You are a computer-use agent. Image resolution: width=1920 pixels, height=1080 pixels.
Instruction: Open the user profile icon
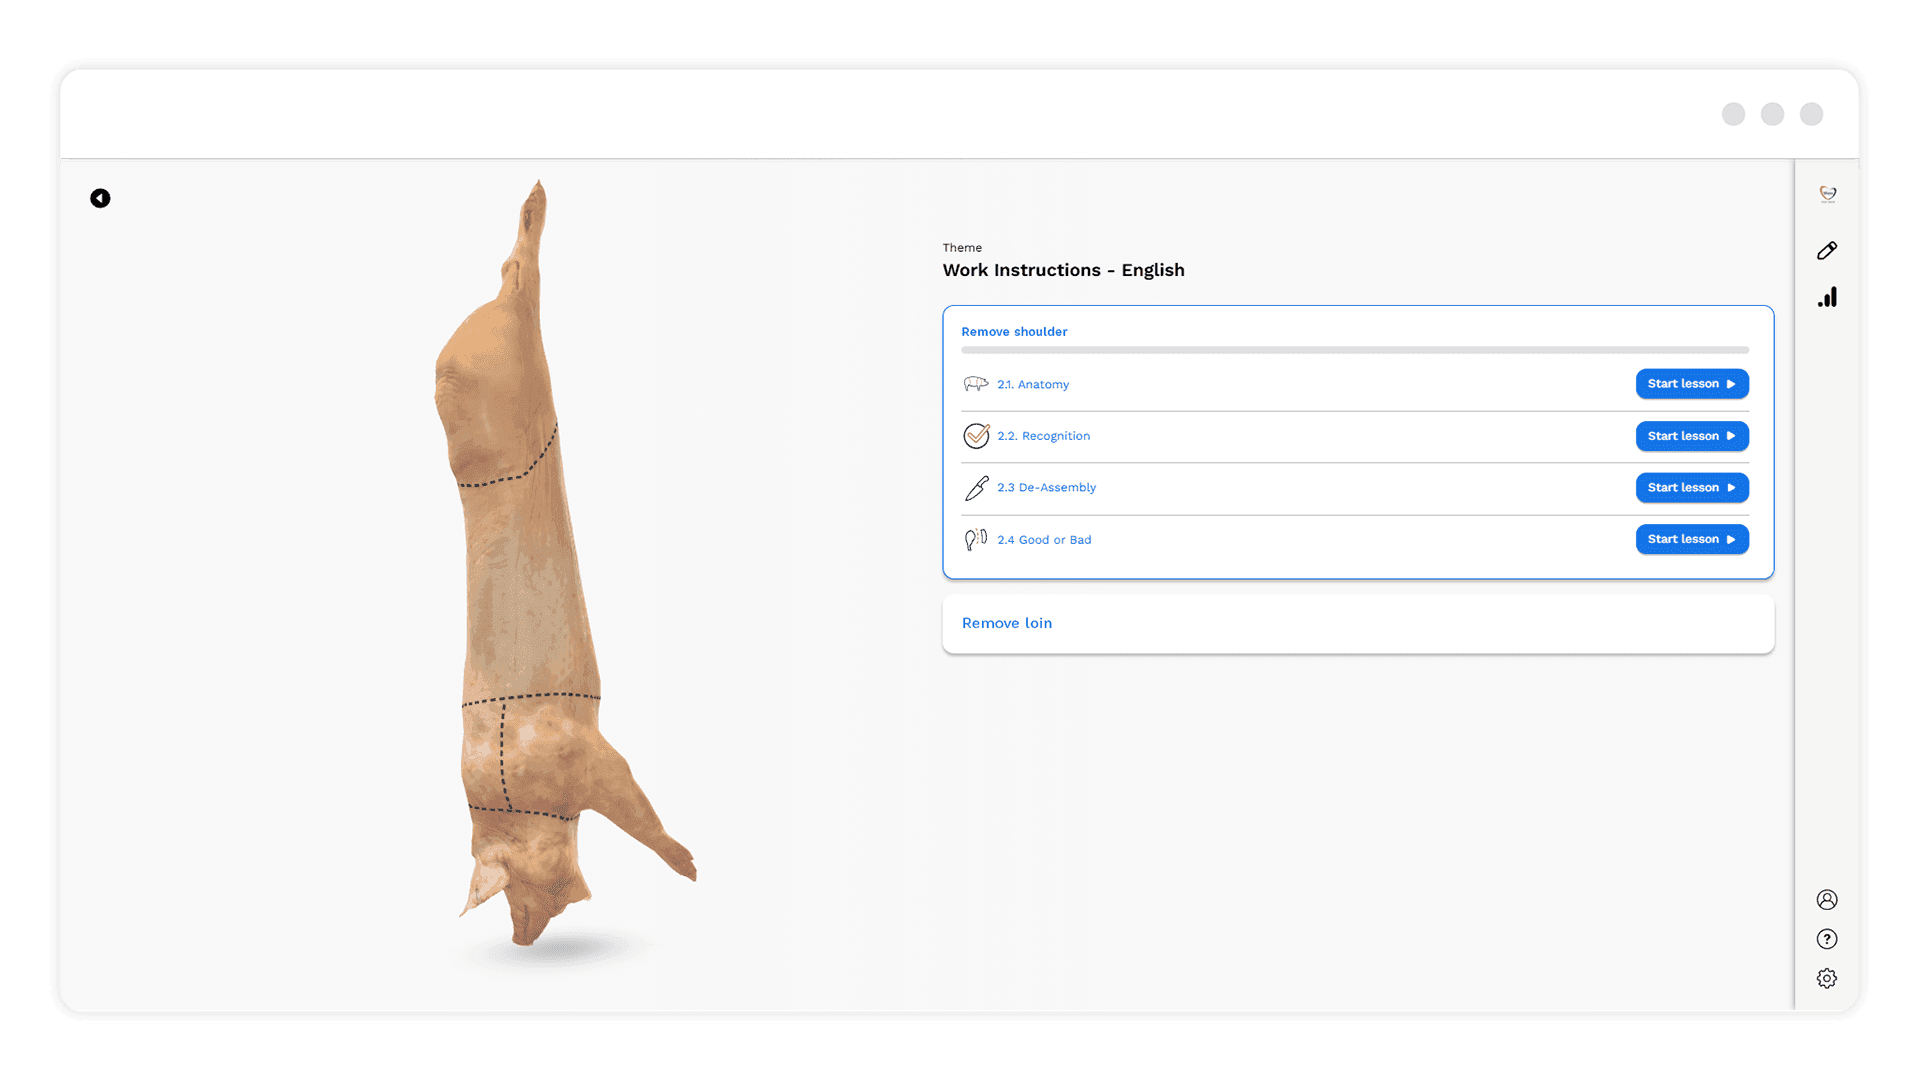click(x=1827, y=899)
